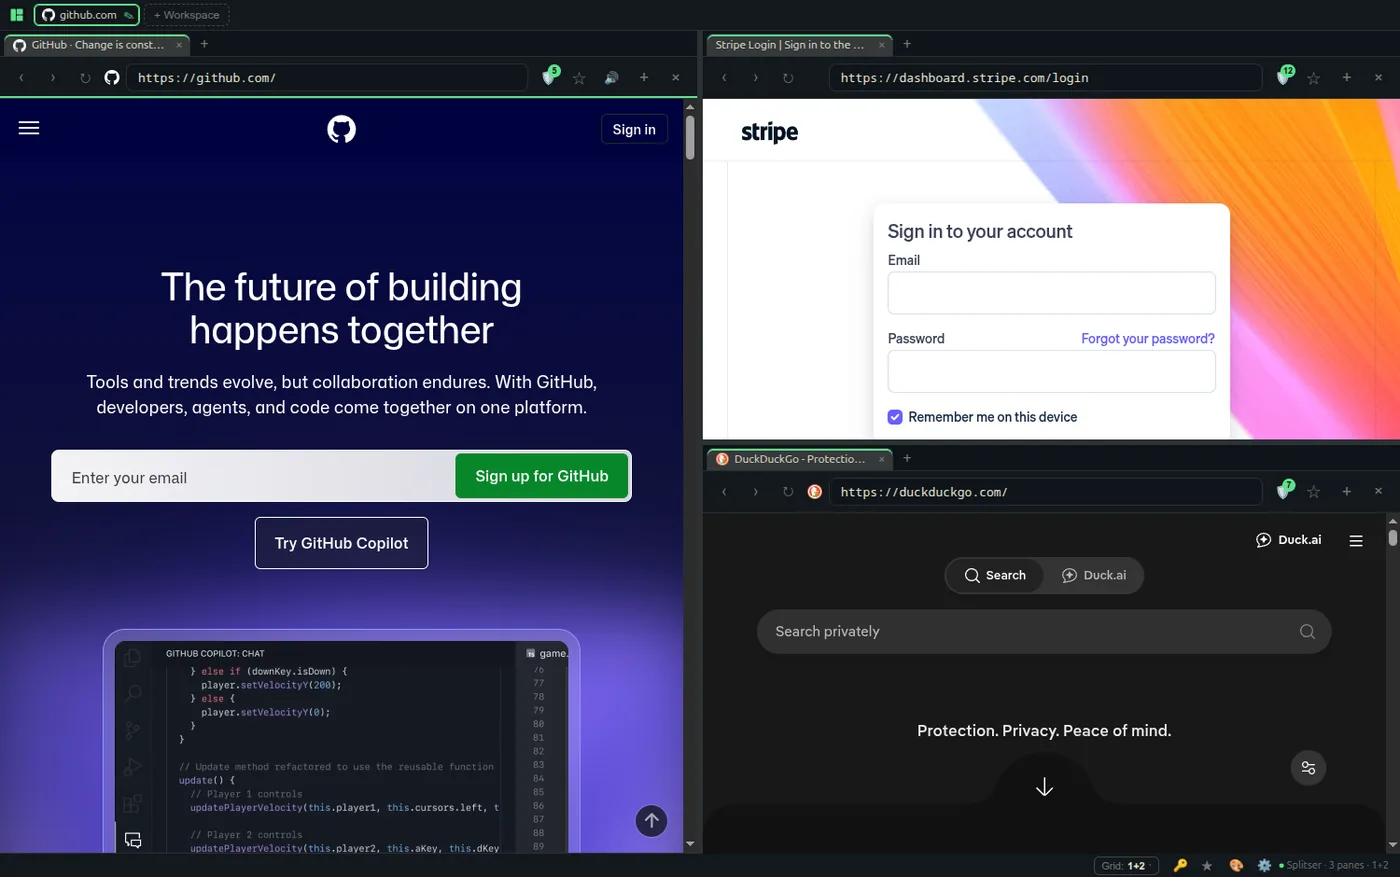Reload the Stripe pane
This screenshot has width=1400, height=877.
[x=788, y=78]
